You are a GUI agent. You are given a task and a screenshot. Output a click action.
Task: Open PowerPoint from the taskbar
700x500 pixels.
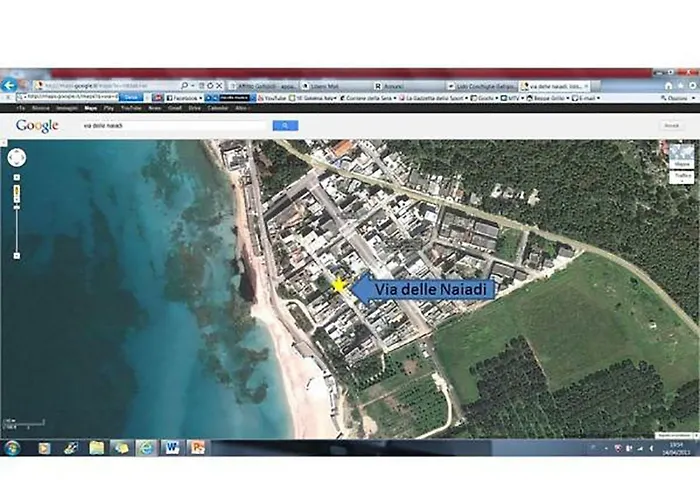pyautogui.click(x=197, y=447)
